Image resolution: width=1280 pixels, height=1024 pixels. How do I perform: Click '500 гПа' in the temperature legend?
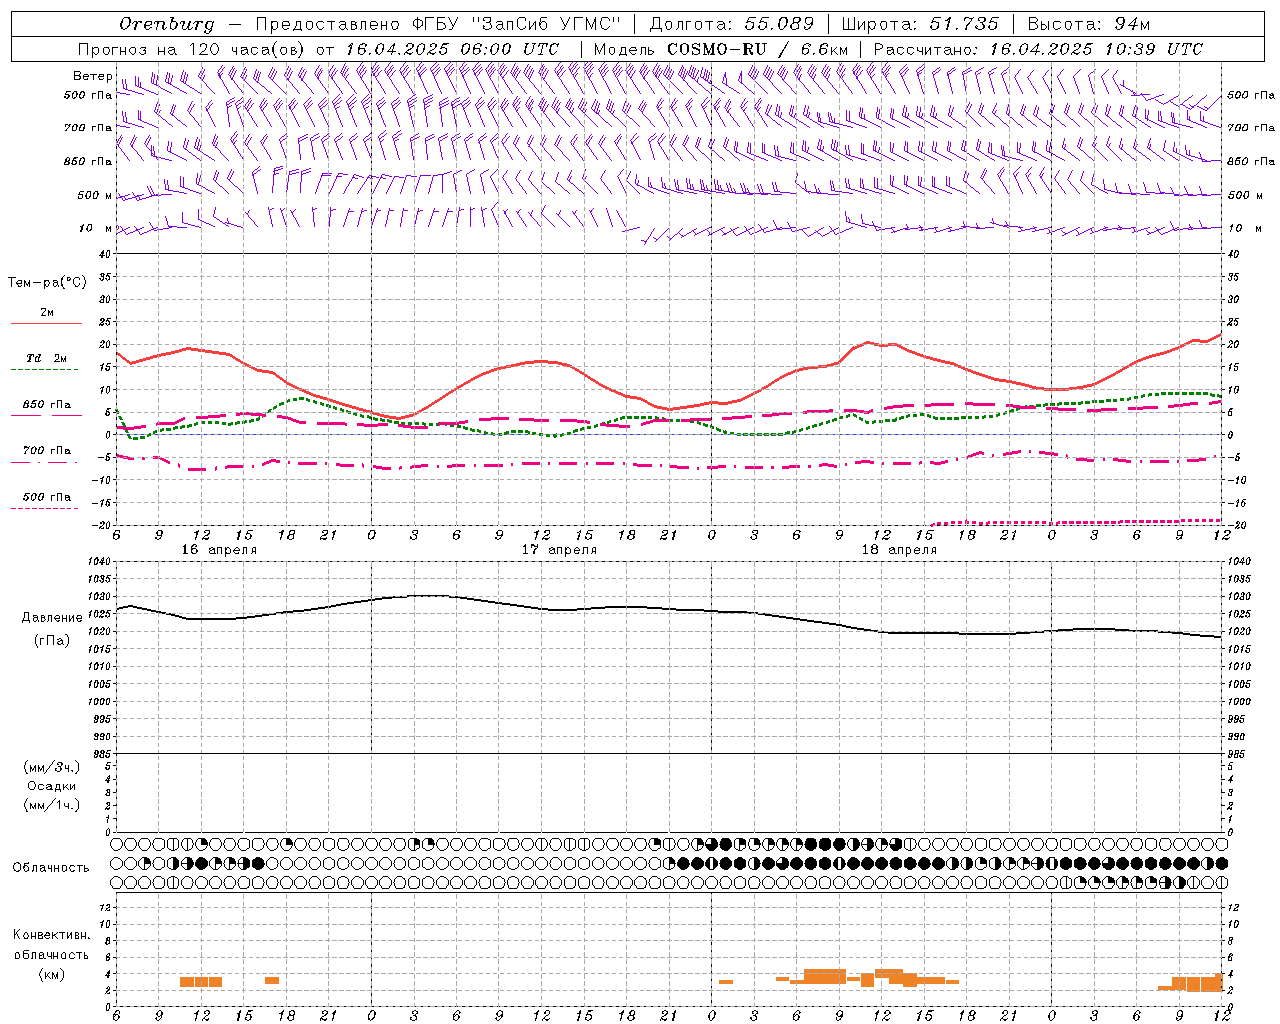point(47,497)
